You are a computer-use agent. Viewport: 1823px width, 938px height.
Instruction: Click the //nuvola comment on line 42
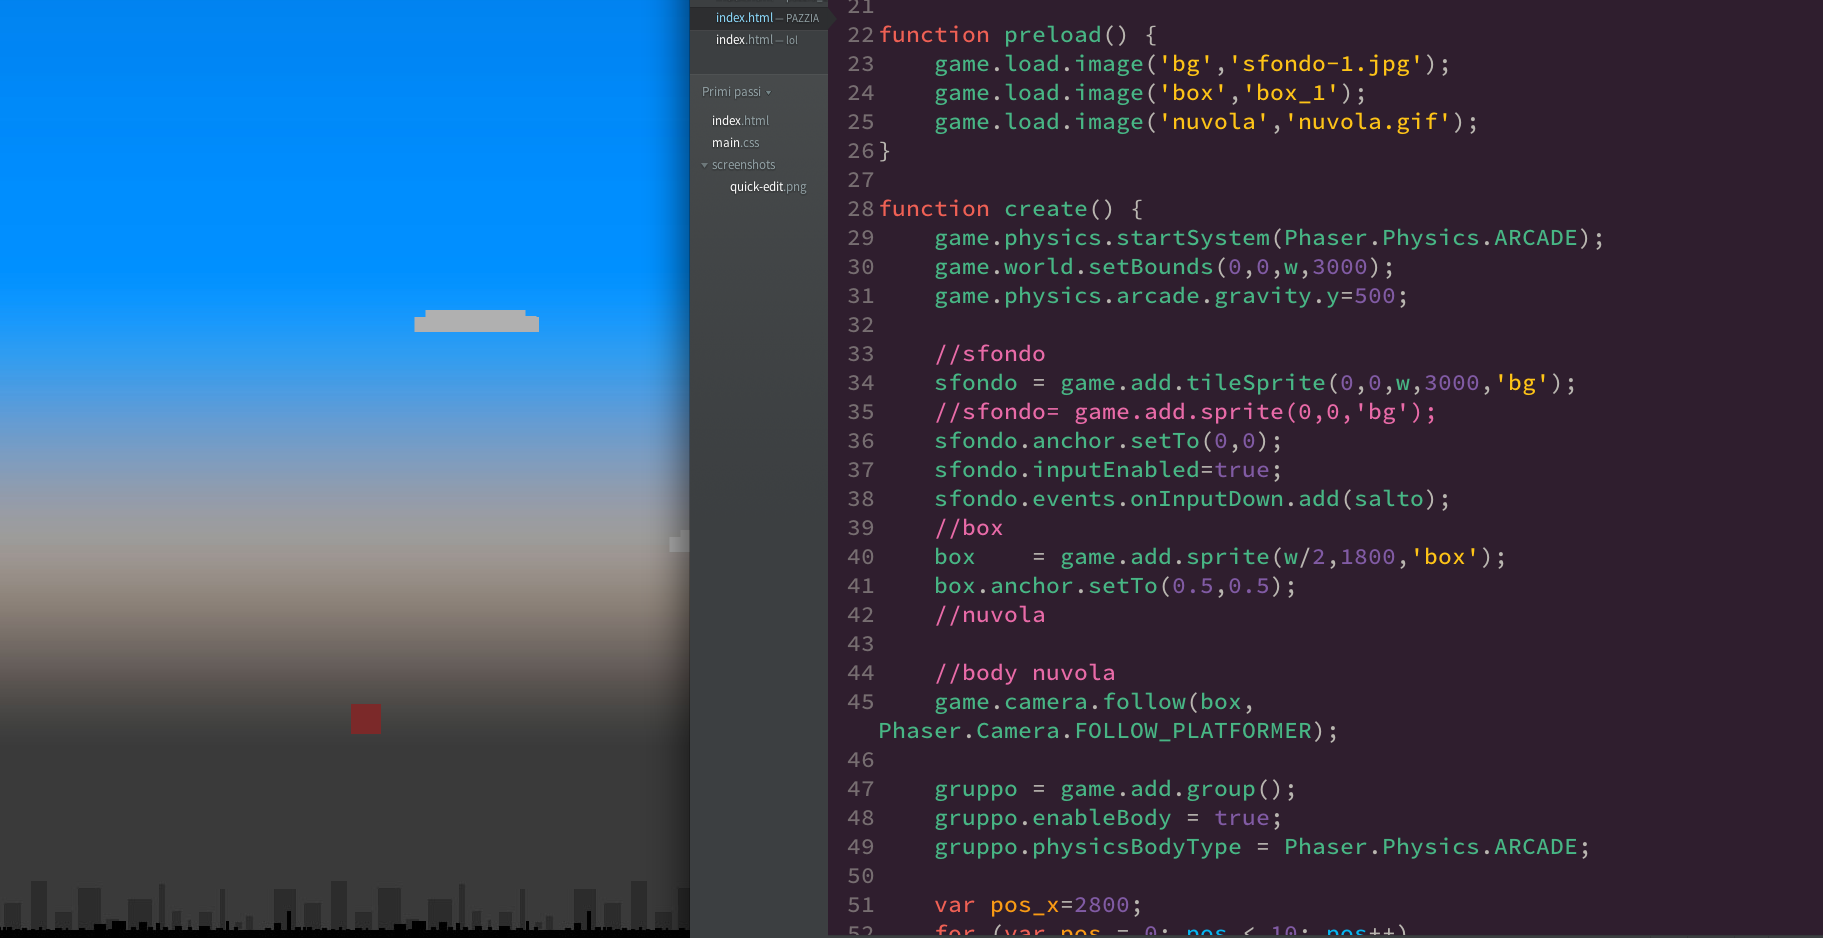(990, 615)
